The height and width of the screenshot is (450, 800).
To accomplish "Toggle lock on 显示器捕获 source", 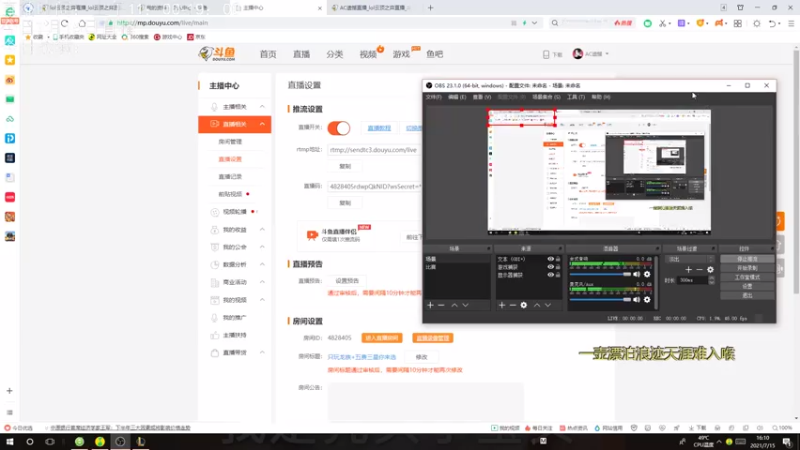I will (558, 275).
